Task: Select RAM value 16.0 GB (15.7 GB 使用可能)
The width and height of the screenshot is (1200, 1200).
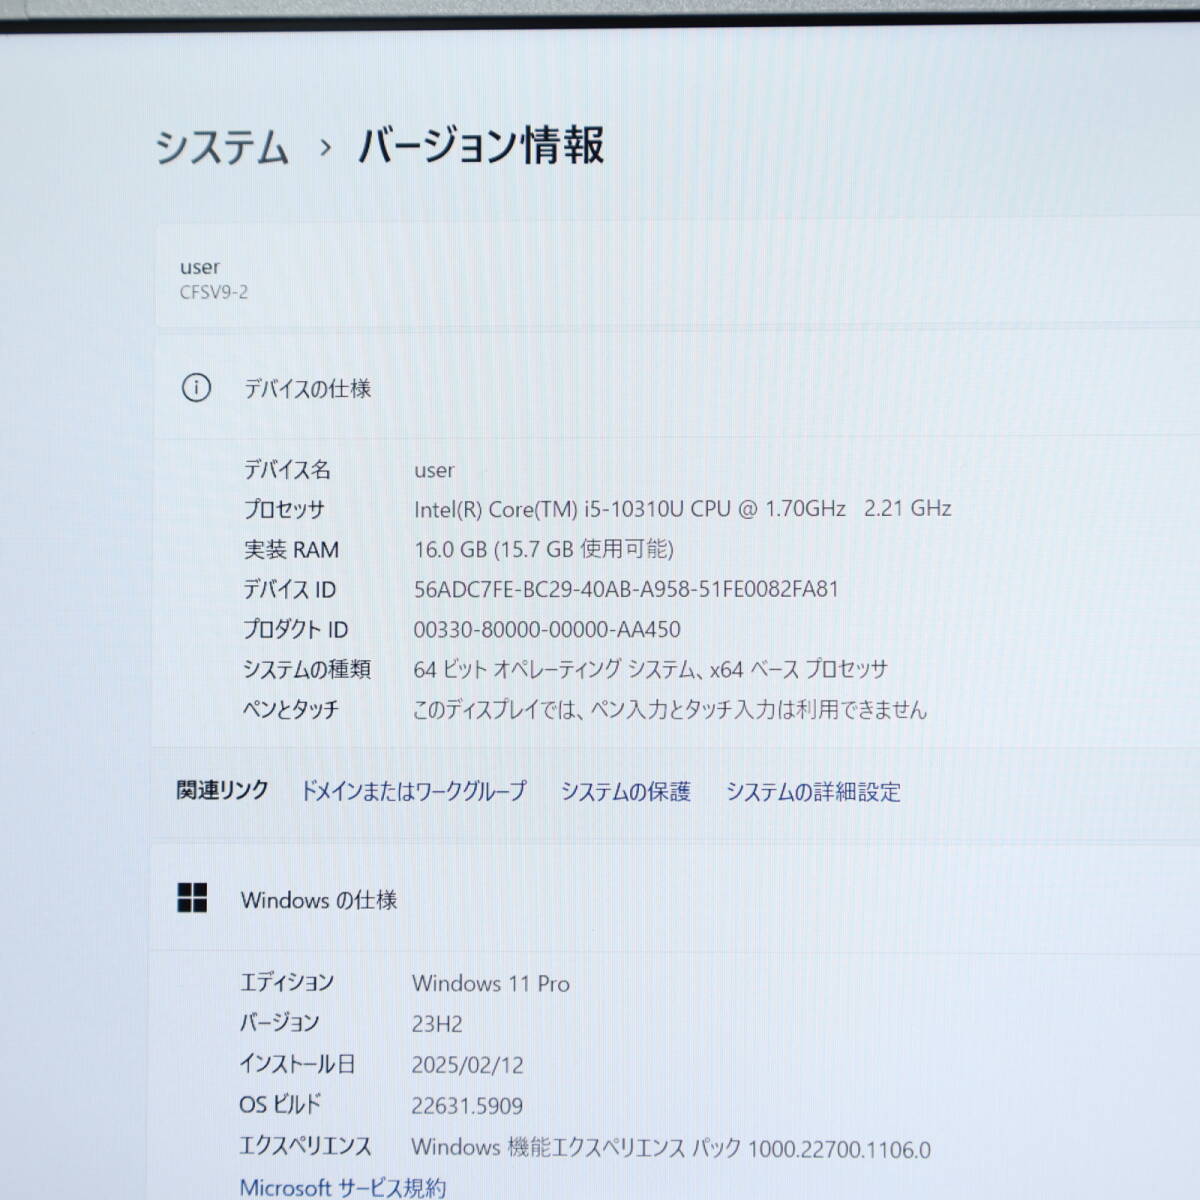Action: click(544, 549)
